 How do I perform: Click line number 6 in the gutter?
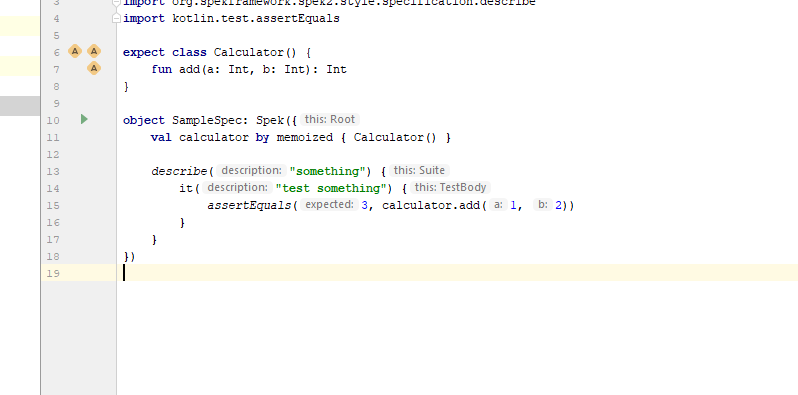coord(56,52)
